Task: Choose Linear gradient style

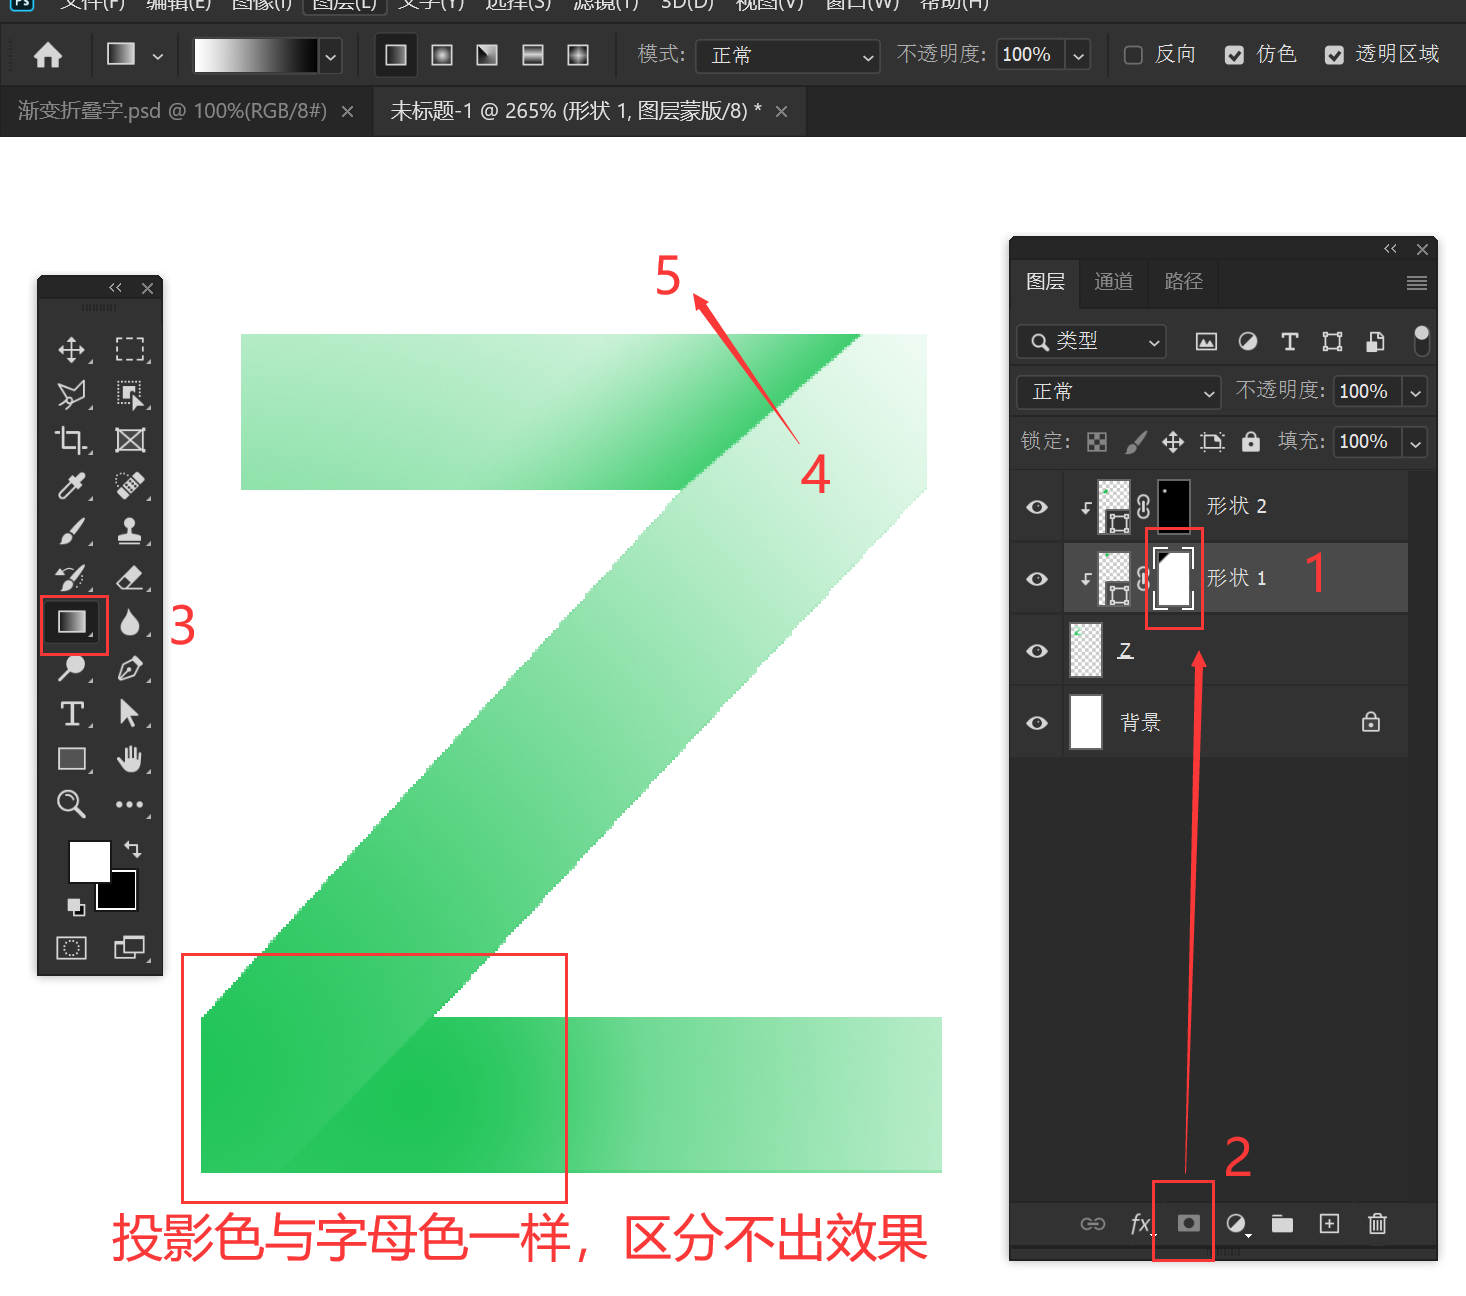Action: (x=396, y=55)
